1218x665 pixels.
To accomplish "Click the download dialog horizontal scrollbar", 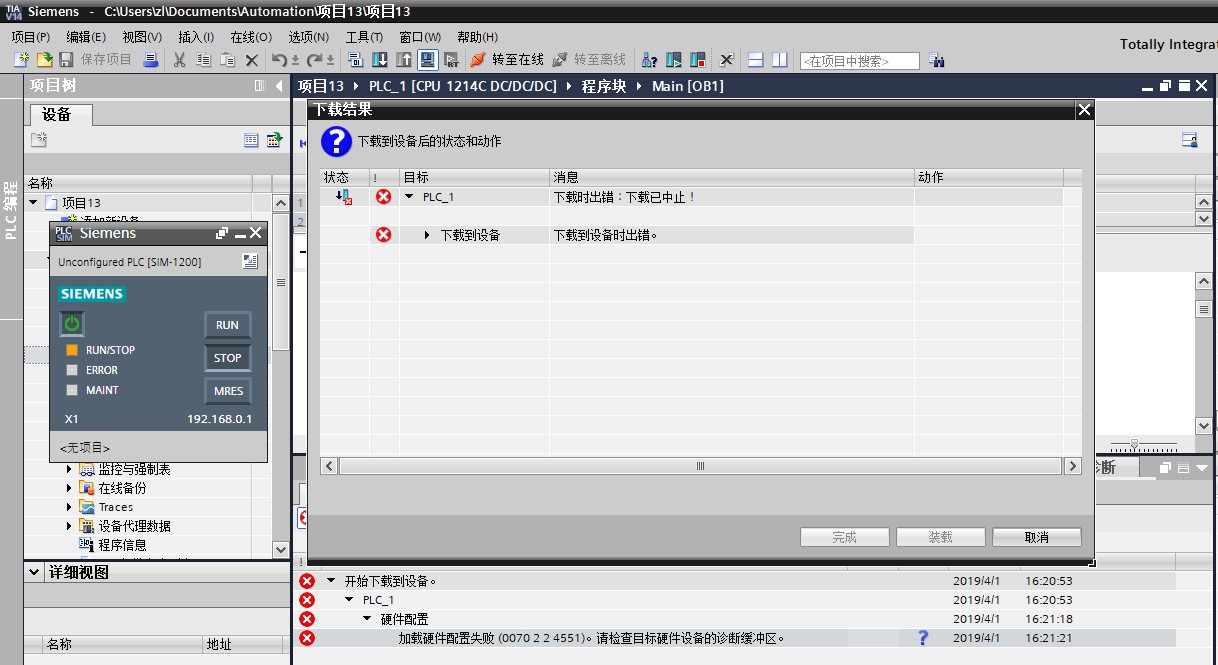I will (700, 466).
